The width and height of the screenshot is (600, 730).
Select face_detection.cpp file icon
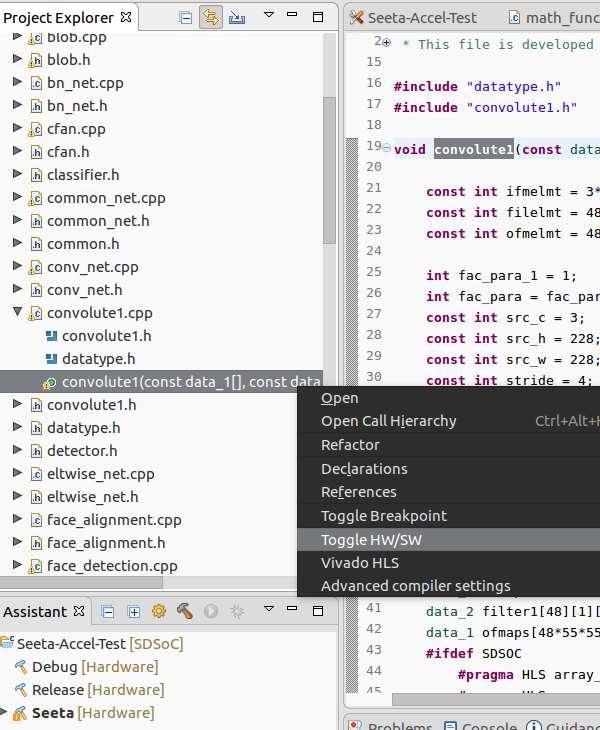(x=35, y=566)
